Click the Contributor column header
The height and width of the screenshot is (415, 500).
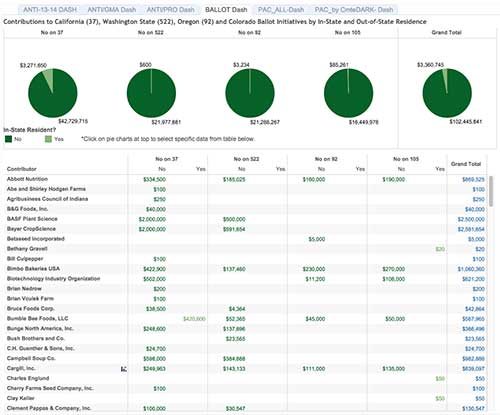tap(22, 169)
